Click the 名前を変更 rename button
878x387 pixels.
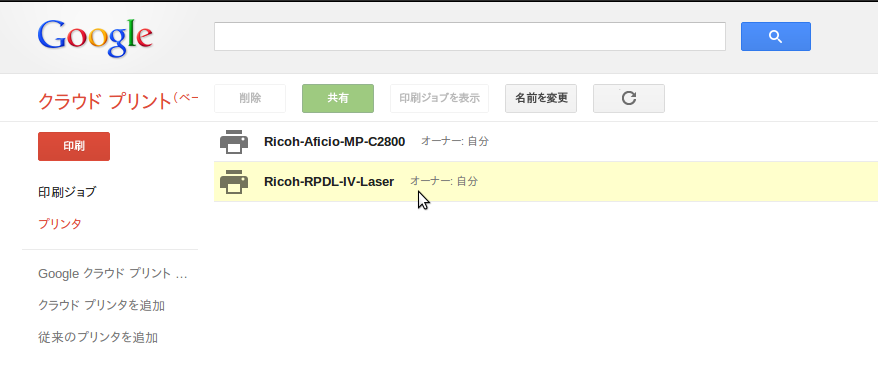pyautogui.click(x=541, y=99)
